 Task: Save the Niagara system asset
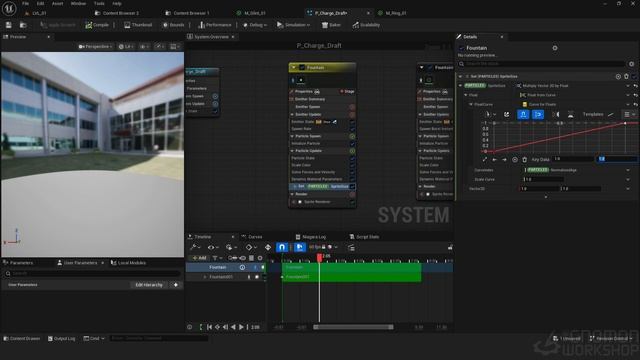pos(9,25)
